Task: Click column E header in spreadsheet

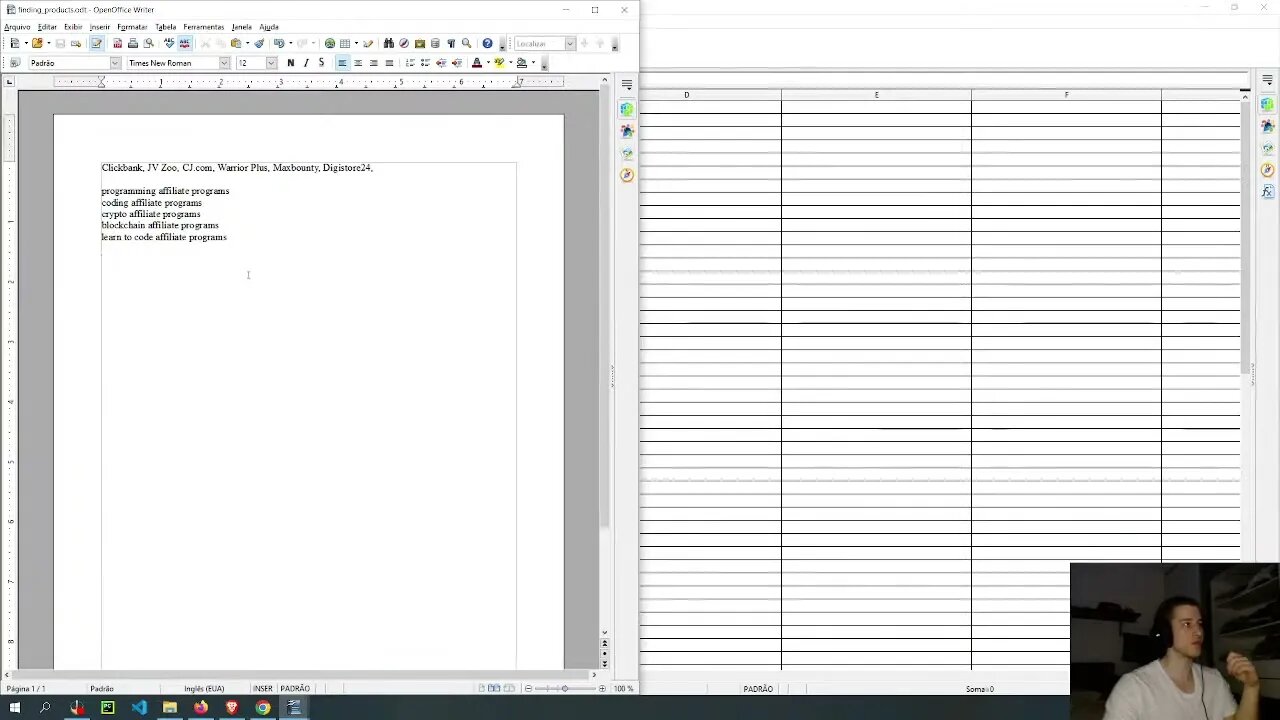Action: (876, 95)
